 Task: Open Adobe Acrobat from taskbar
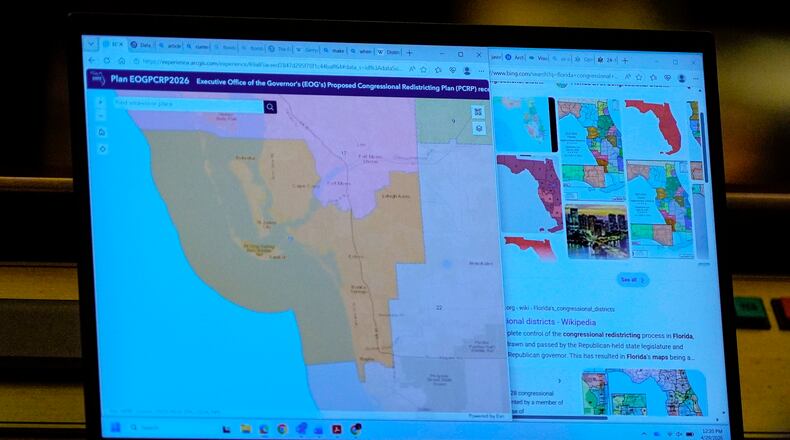point(337,429)
